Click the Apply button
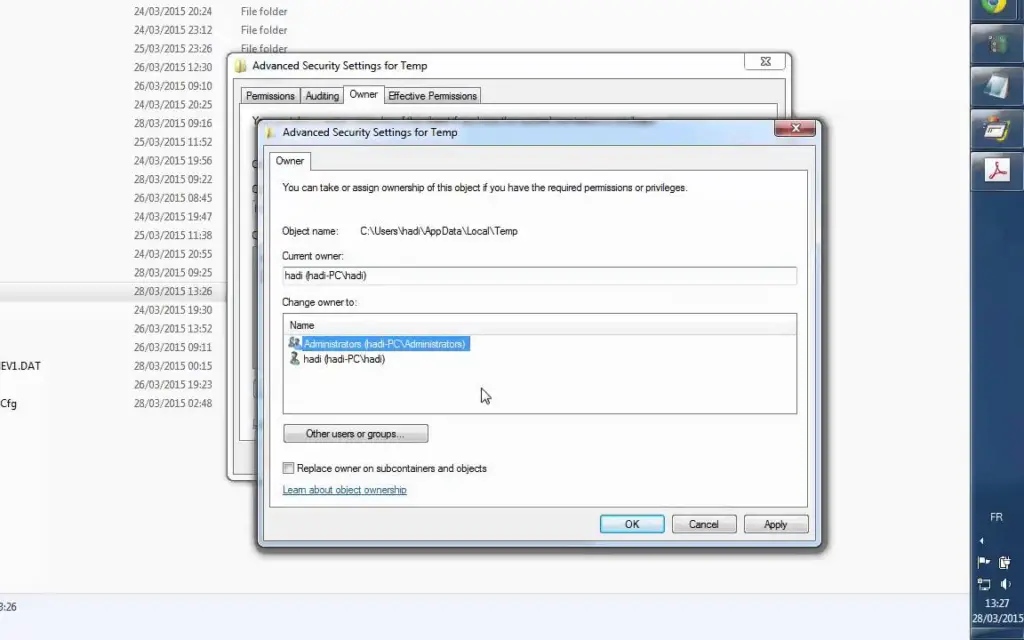Viewport: 1024px width, 640px height. 775,524
